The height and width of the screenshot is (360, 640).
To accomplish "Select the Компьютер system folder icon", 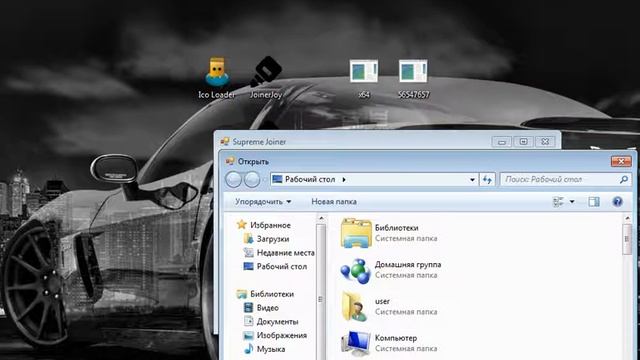I will pyautogui.click(x=356, y=344).
